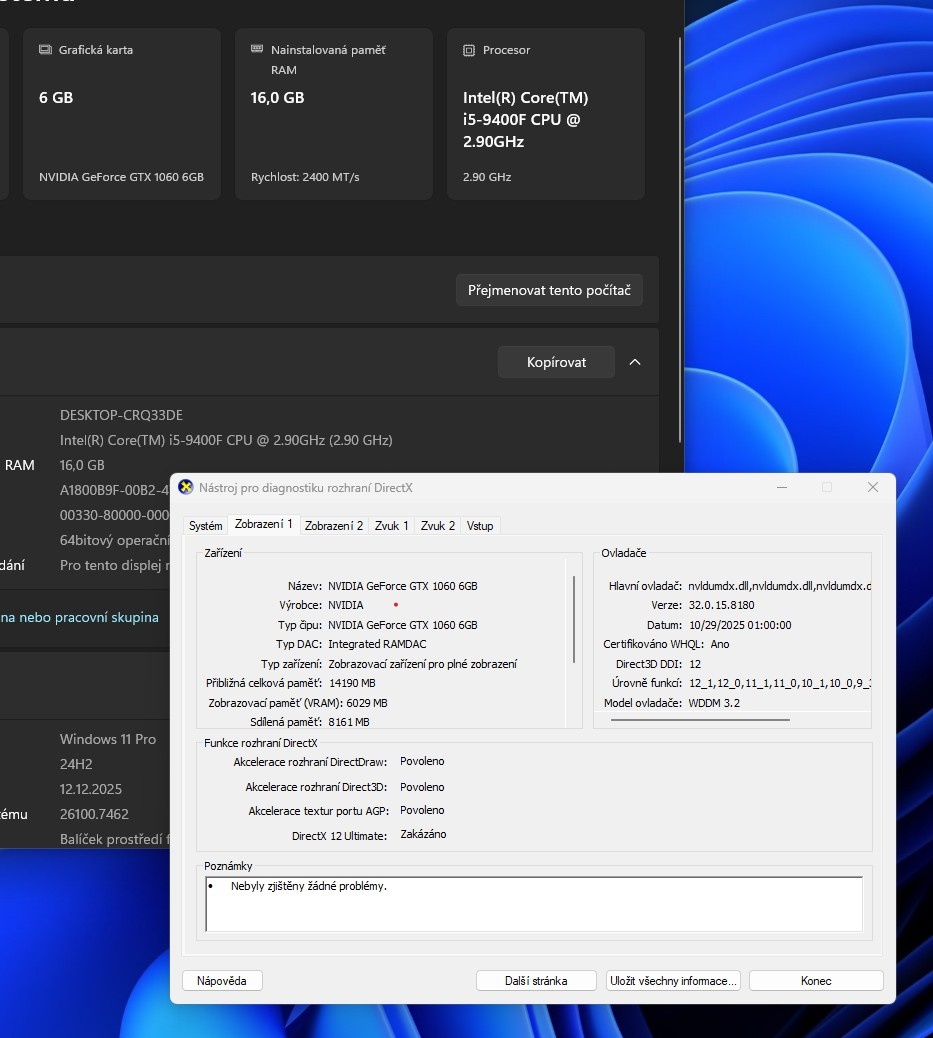The image size is (933, 1038).
Task: Open Nápověda in the DirectX dialog
Action: click(x=222, y=980)
